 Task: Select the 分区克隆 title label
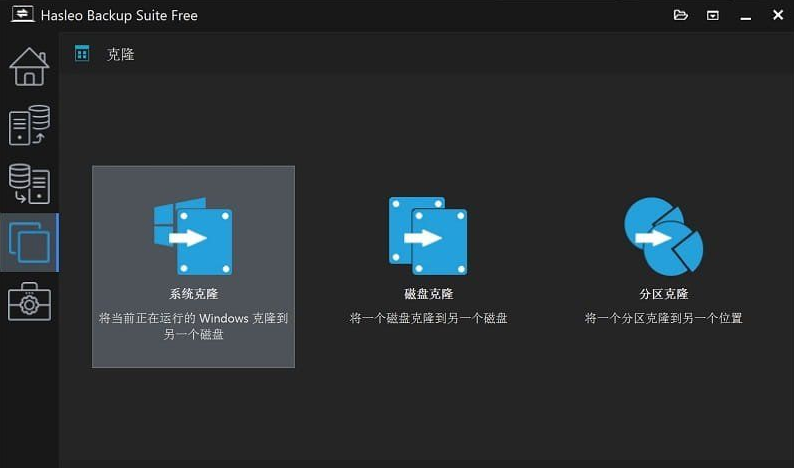[x=663, y=294]
